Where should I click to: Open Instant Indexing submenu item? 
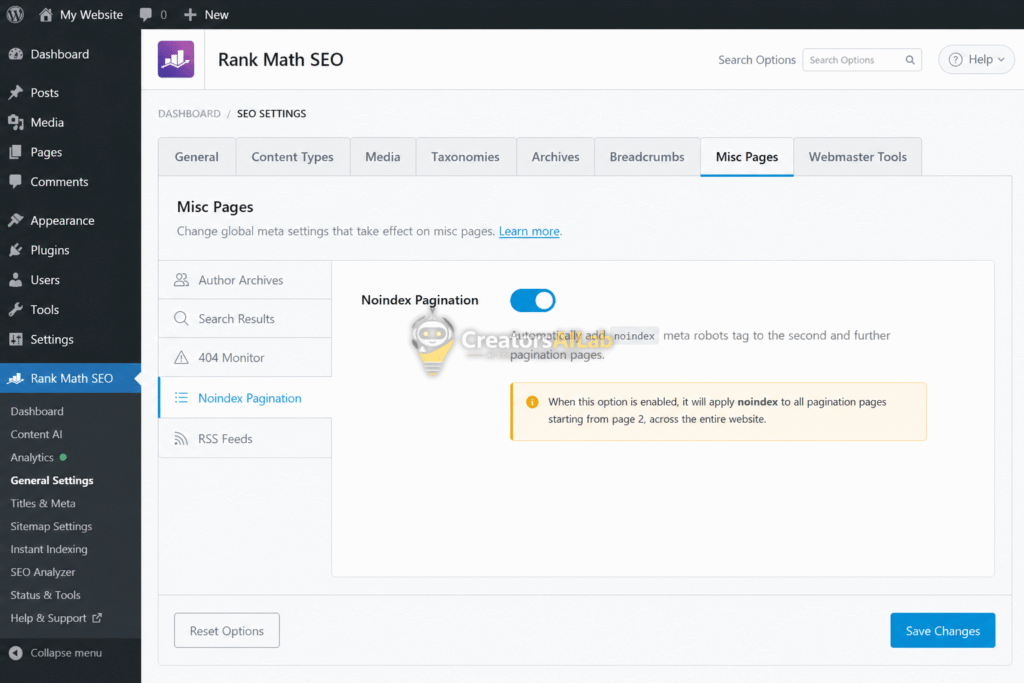[49, 549]
